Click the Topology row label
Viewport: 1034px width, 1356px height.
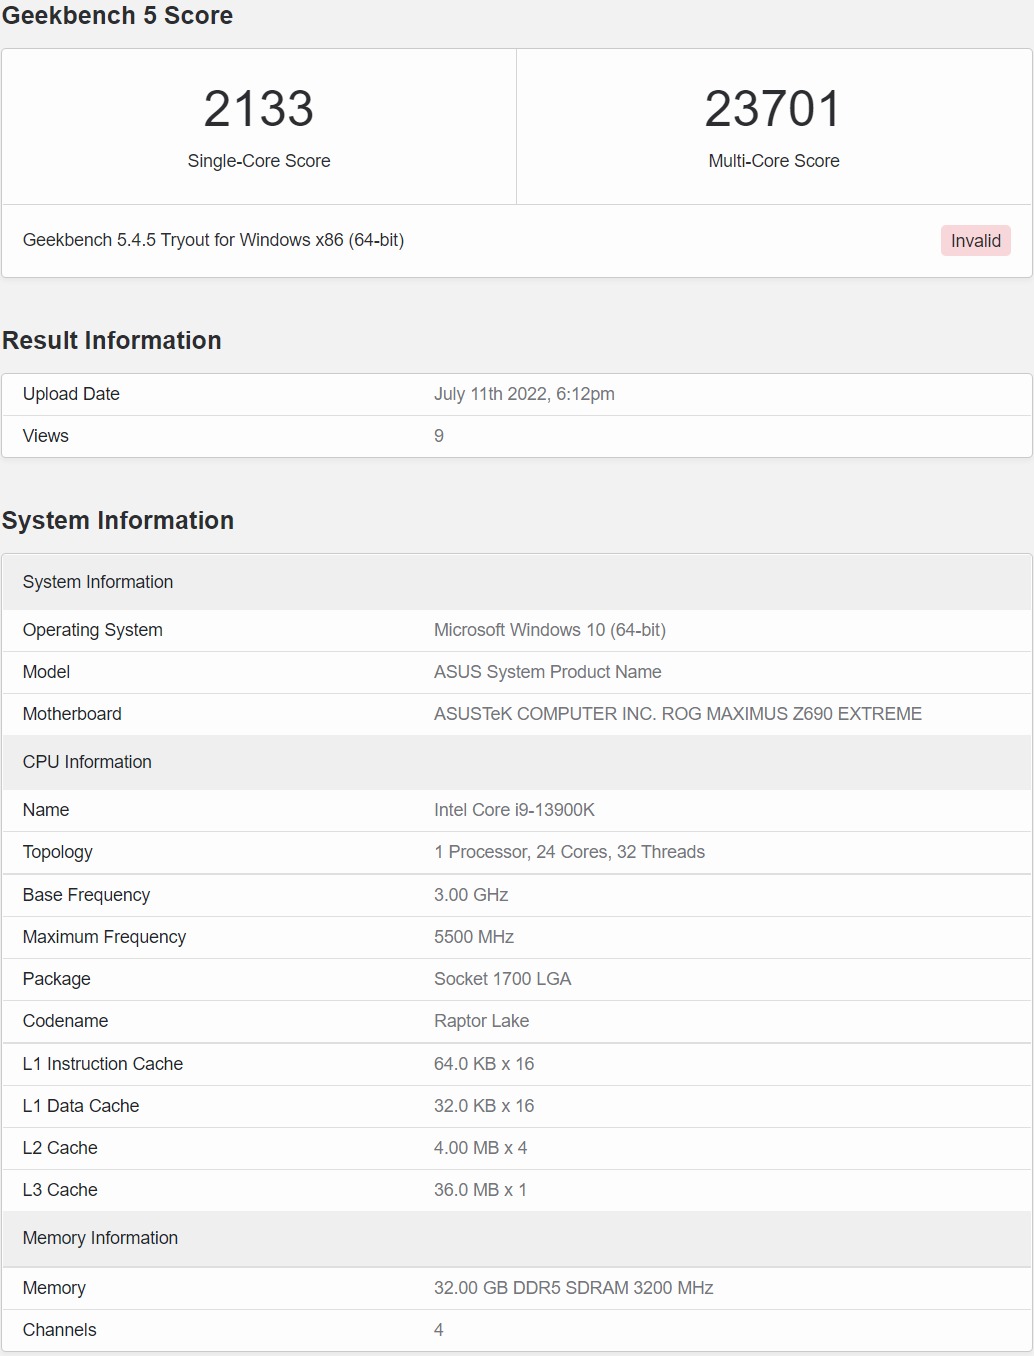click(x=58, y=852)
